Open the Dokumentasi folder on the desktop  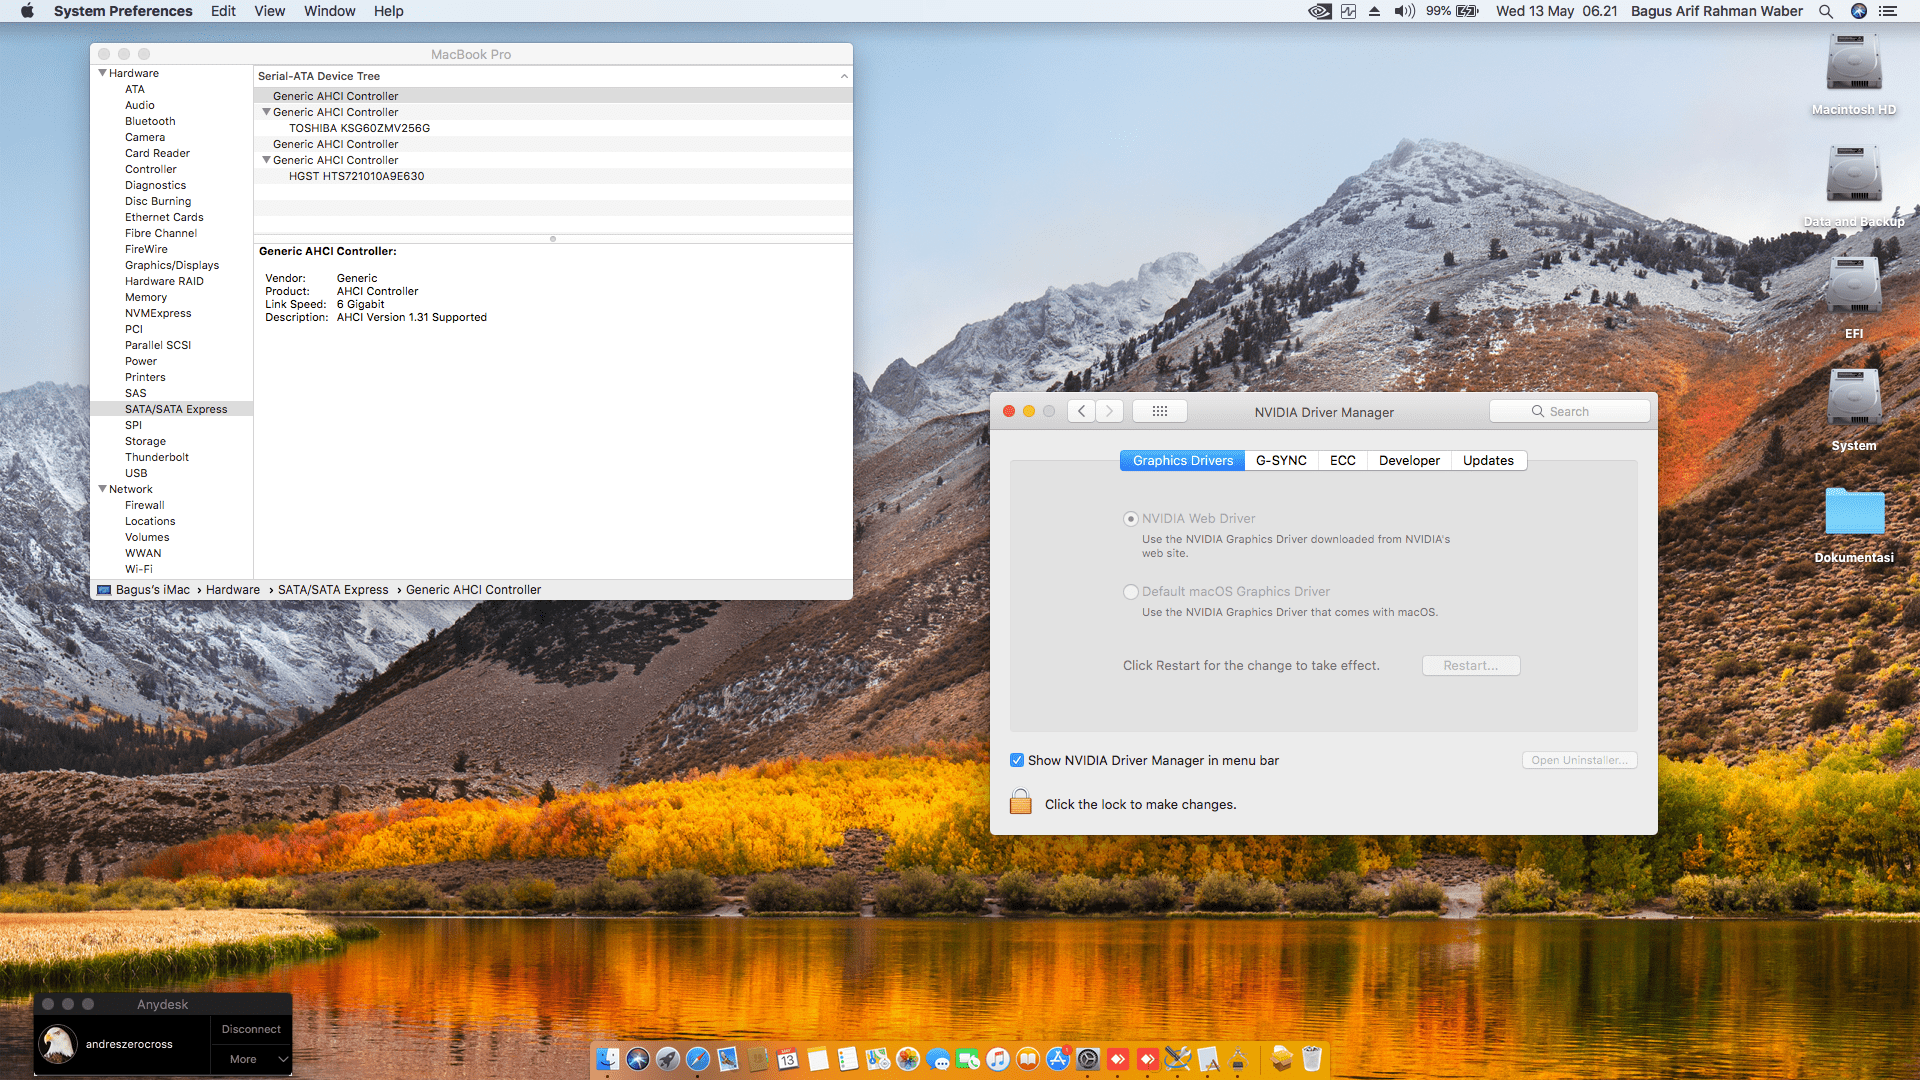tap(1853, 512)
